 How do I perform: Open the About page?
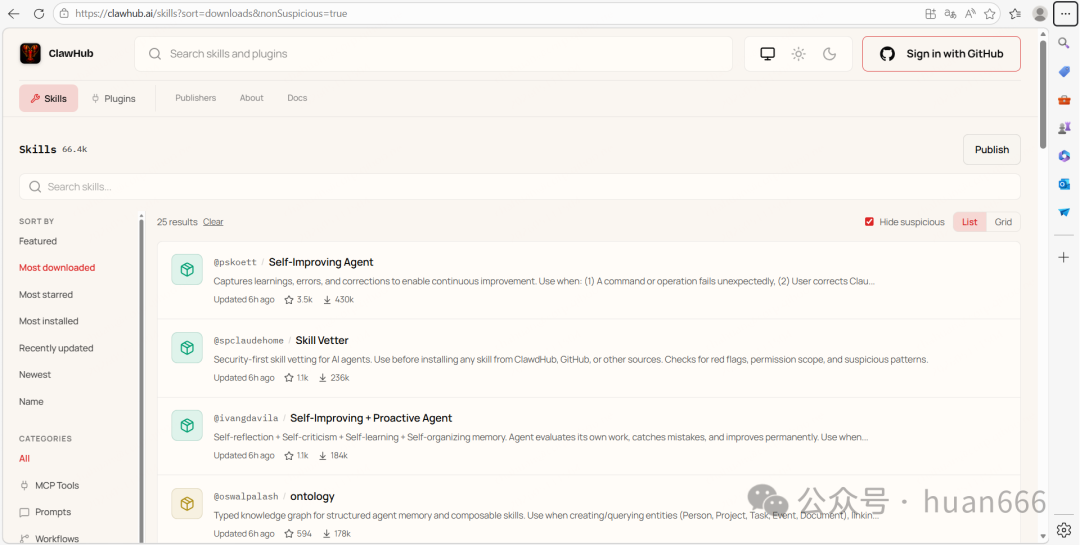point(251,98)
